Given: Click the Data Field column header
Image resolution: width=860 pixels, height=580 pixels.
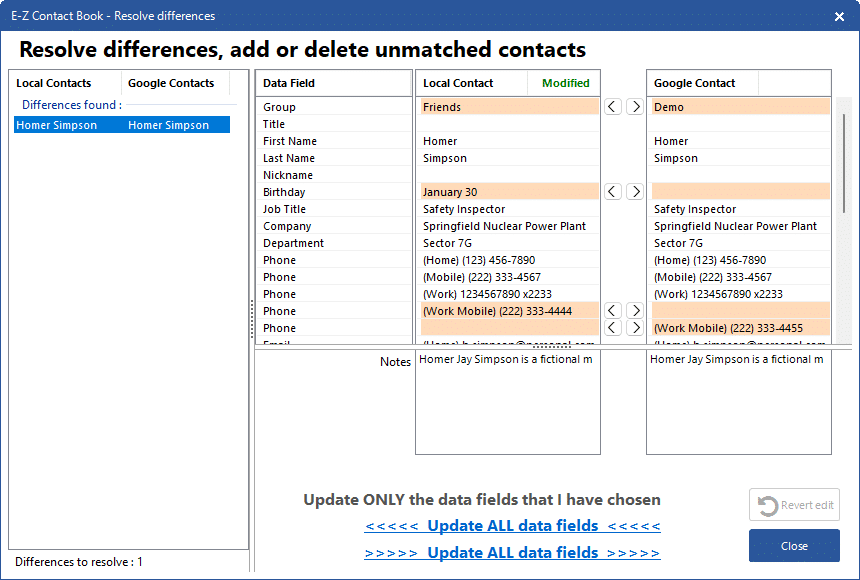Looking at the screenshot, I should (333, 83).
